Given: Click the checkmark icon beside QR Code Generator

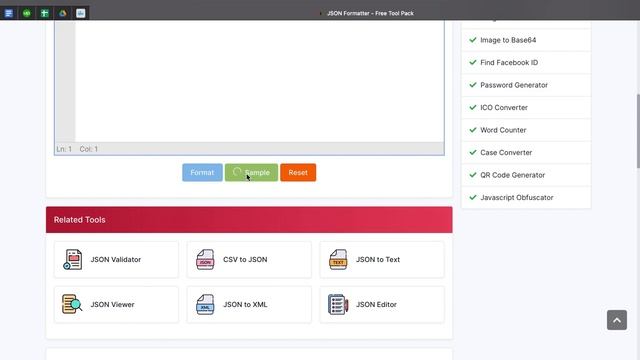Looking at the screenshot, I should (473, 174).
